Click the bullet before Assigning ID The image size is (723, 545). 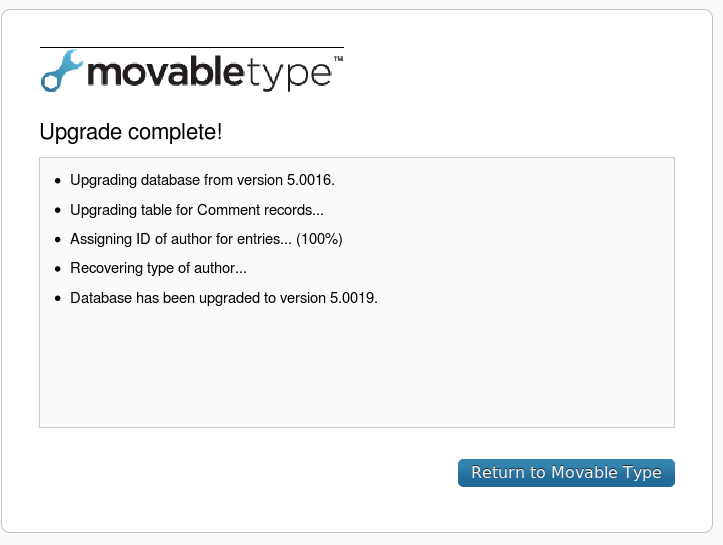58,240
